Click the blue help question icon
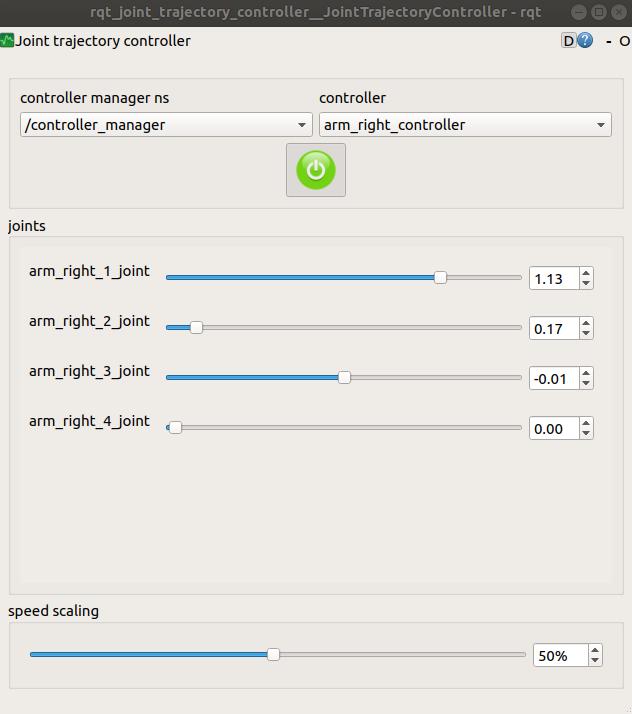Viewport: 632px width, 714px height. 585,41
